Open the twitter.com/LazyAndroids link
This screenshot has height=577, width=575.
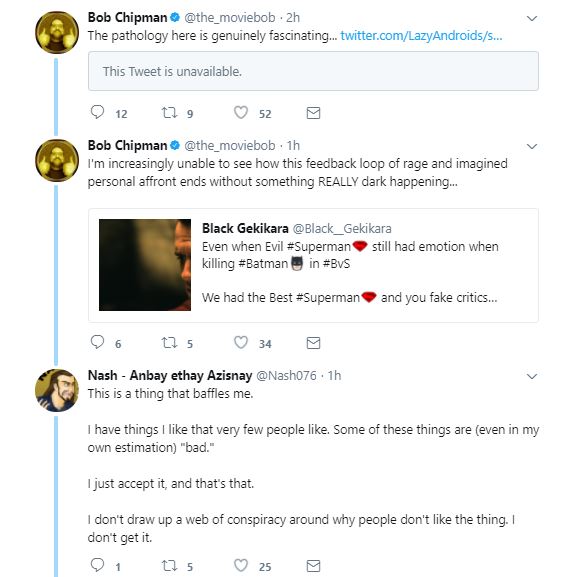tap(421, 36)
